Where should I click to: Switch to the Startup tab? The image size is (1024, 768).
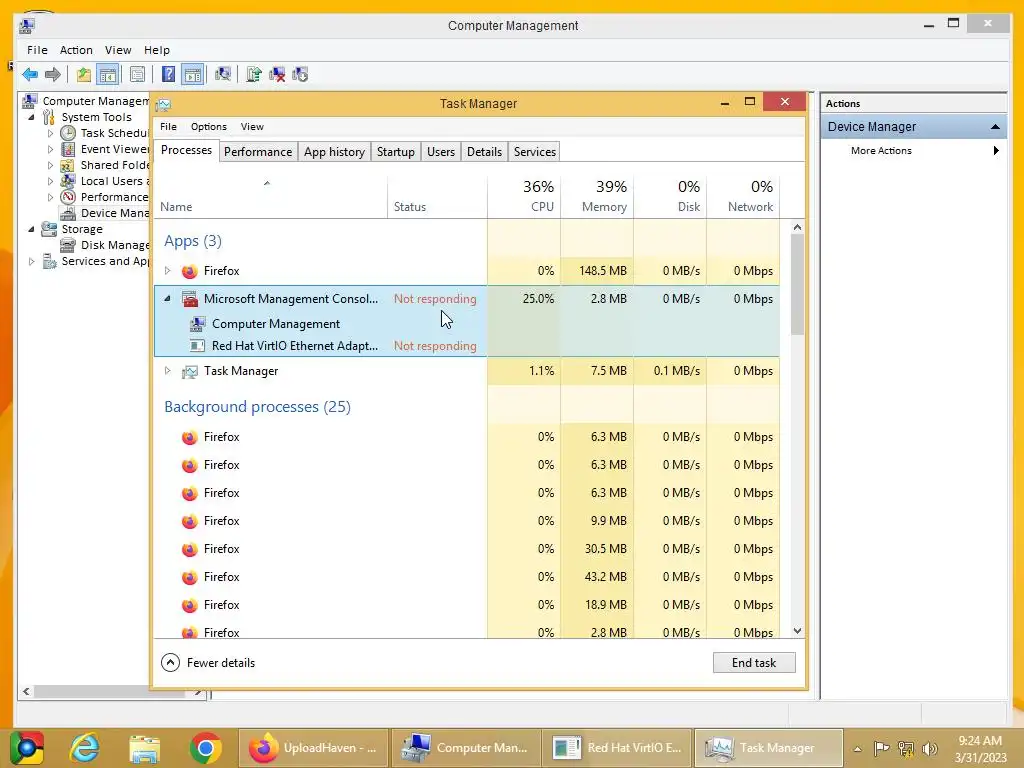pyautogui.click(x=396, y=152)
